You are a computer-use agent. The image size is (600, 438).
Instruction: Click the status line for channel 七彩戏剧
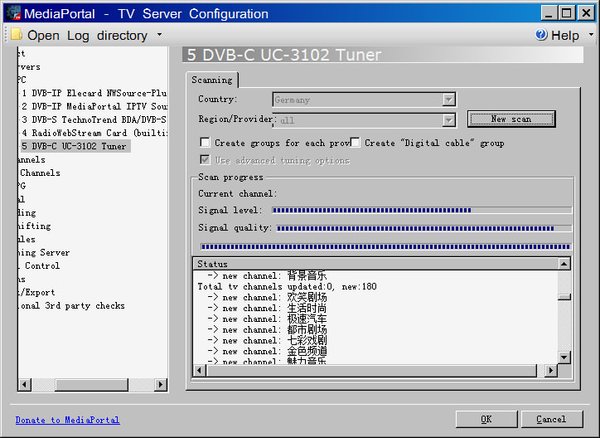[x=267, y=340]
